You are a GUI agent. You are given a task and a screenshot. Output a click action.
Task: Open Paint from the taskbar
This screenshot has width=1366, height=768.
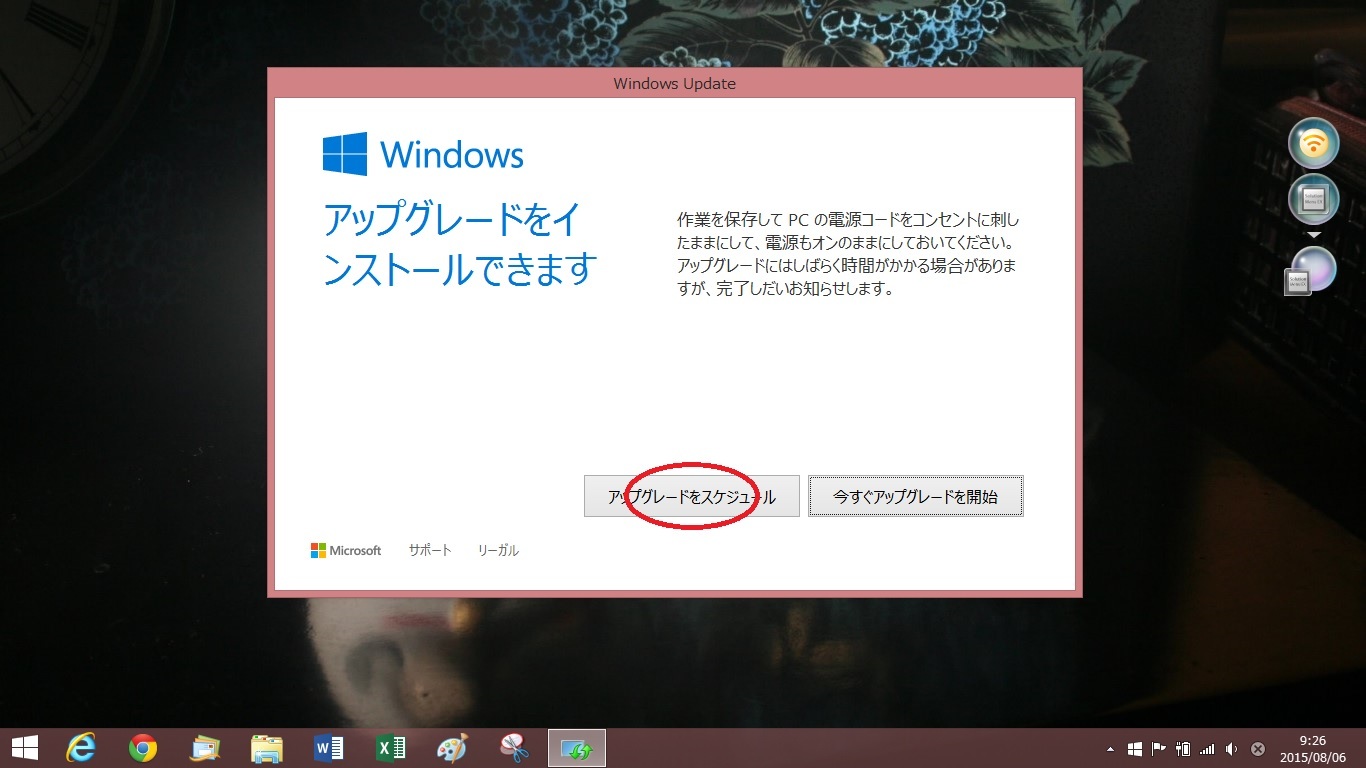(452, 747)
